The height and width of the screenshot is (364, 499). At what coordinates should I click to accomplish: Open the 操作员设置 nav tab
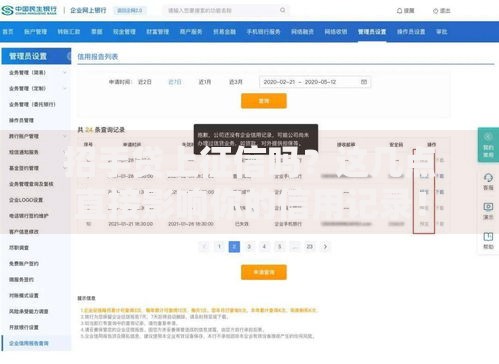411,32
